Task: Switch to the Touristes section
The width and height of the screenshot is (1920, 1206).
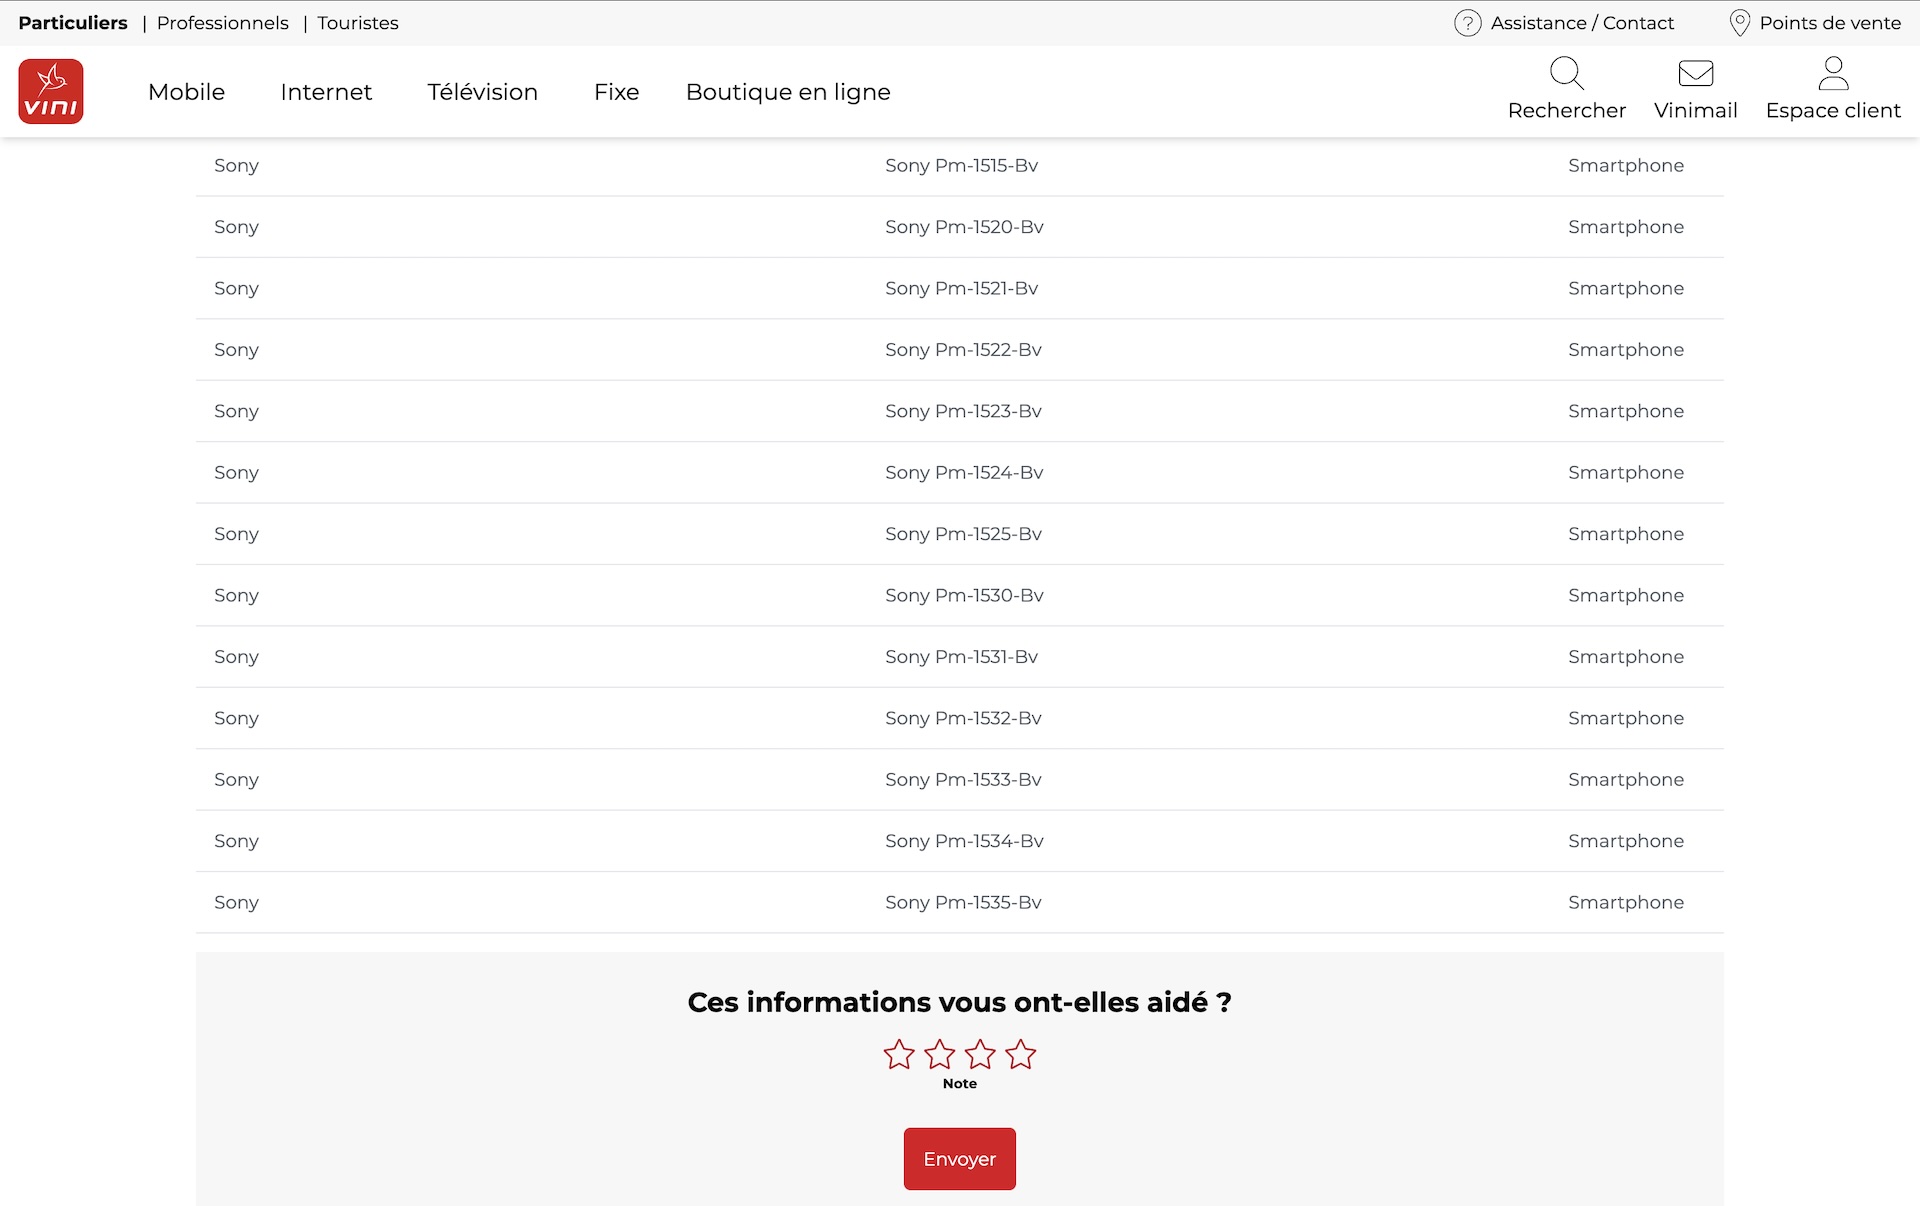Action: pos(358,23)
